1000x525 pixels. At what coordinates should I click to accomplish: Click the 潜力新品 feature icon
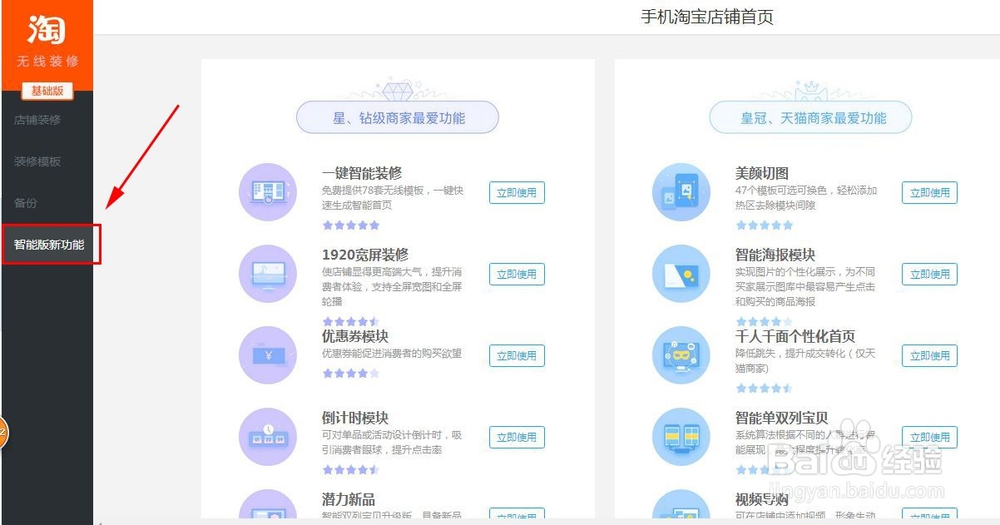[268, 504]
